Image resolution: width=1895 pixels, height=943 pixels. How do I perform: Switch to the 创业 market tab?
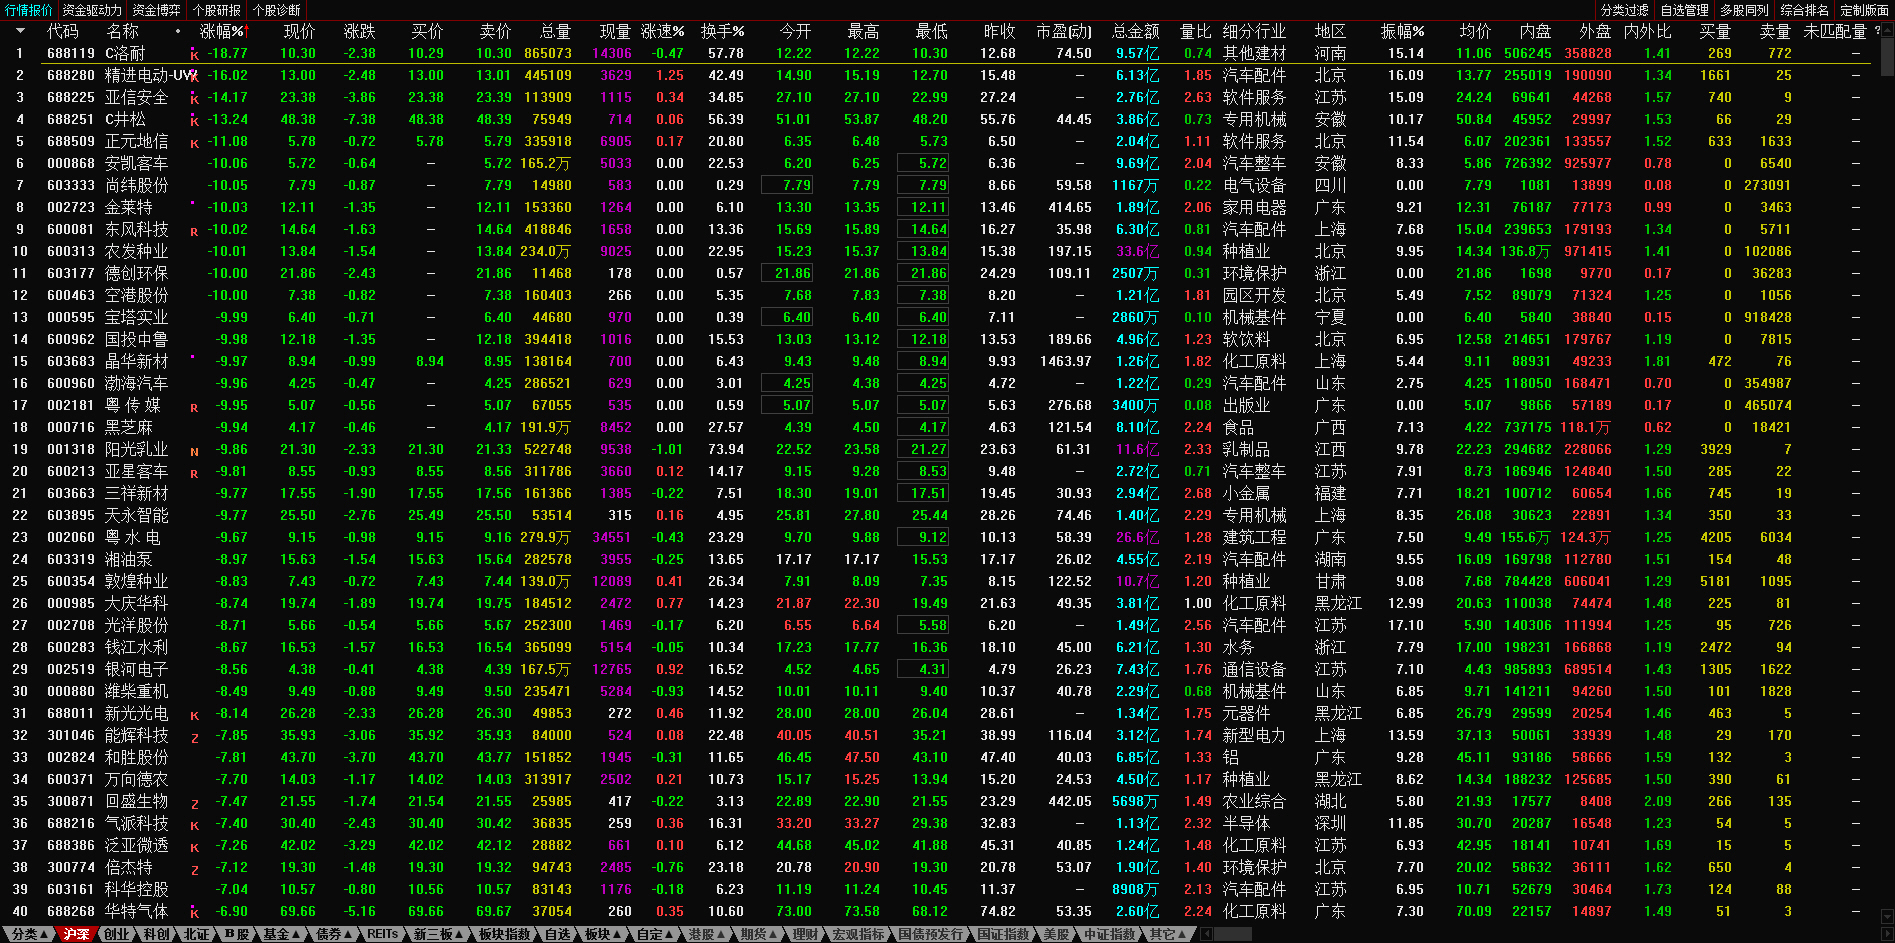117,934
